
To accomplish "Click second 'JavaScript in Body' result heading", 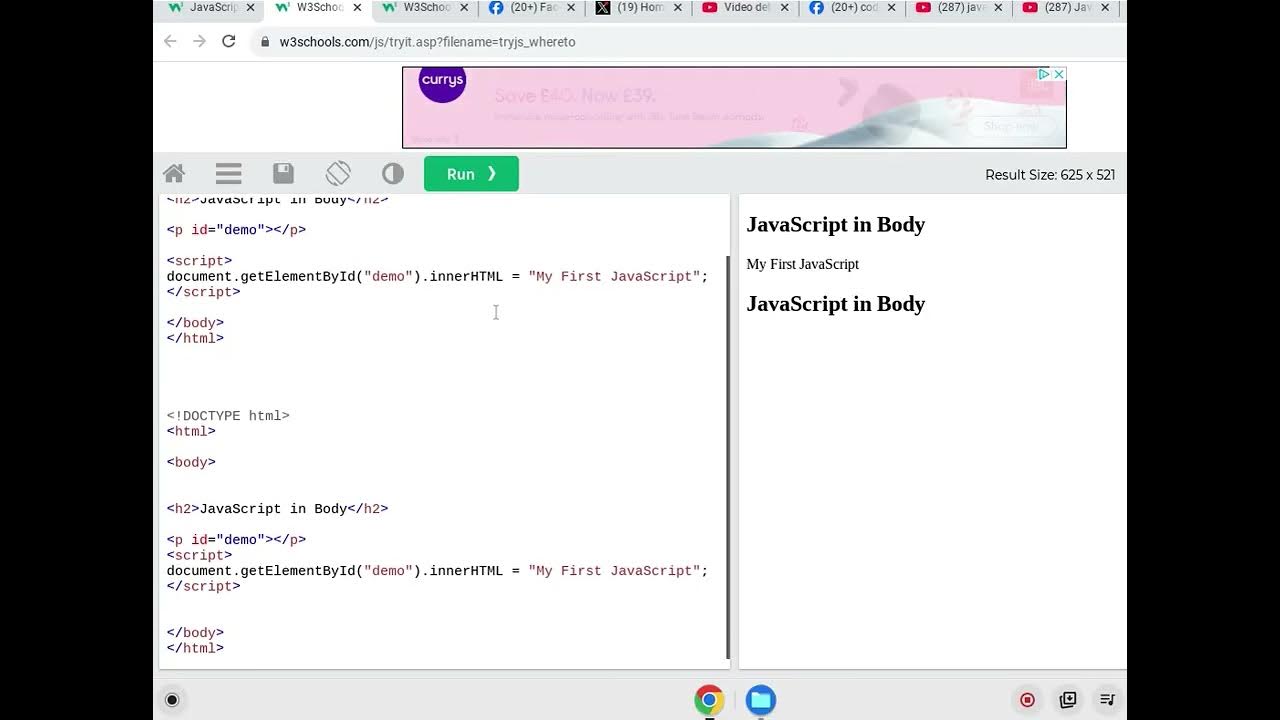I will (835, 304).
